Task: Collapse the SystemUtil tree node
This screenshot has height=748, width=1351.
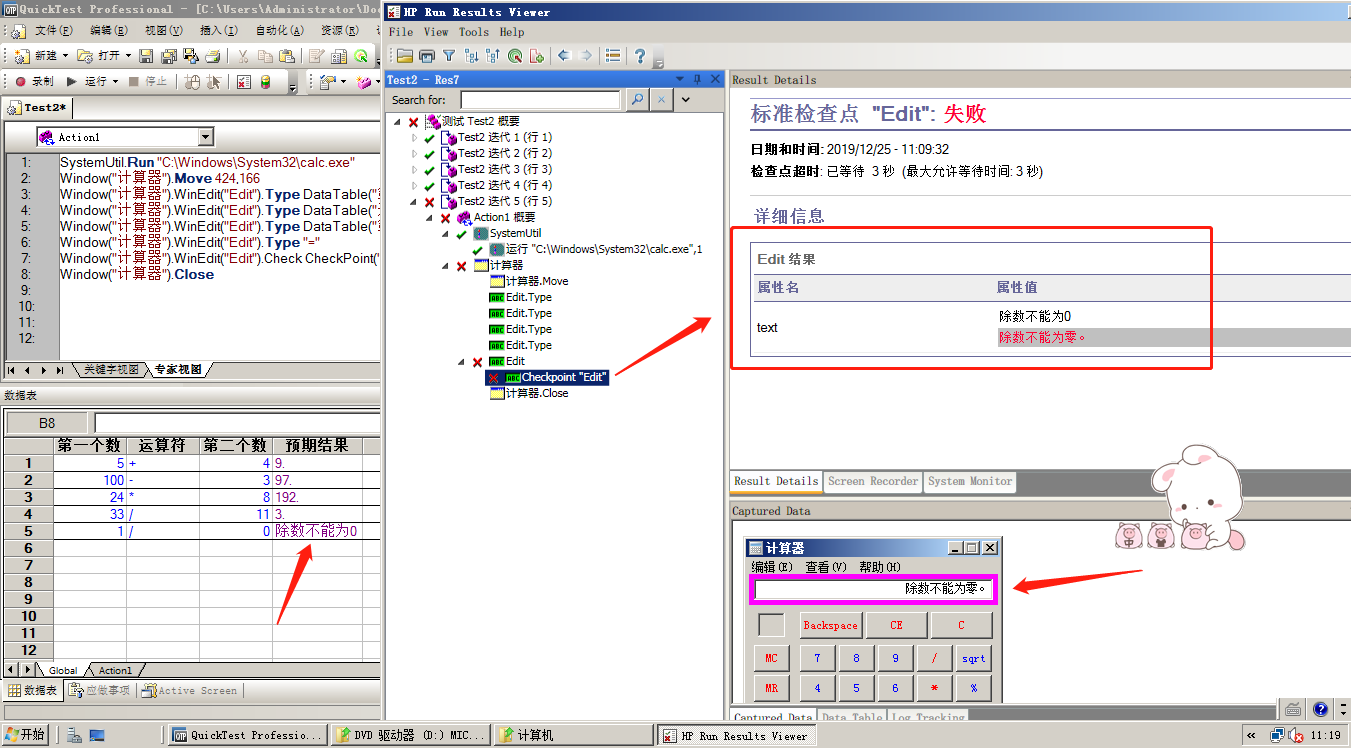Action: click(447, 233)
